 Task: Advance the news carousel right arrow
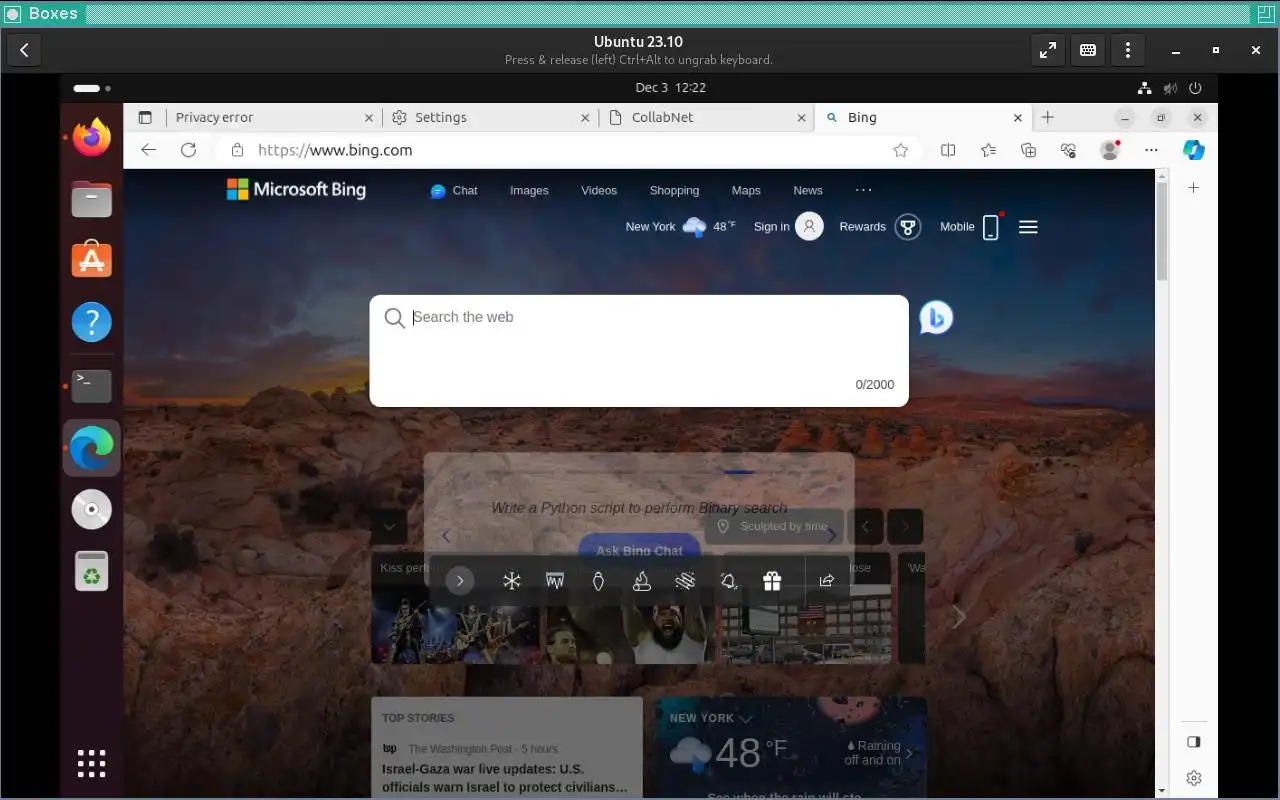tap(958, 617)
